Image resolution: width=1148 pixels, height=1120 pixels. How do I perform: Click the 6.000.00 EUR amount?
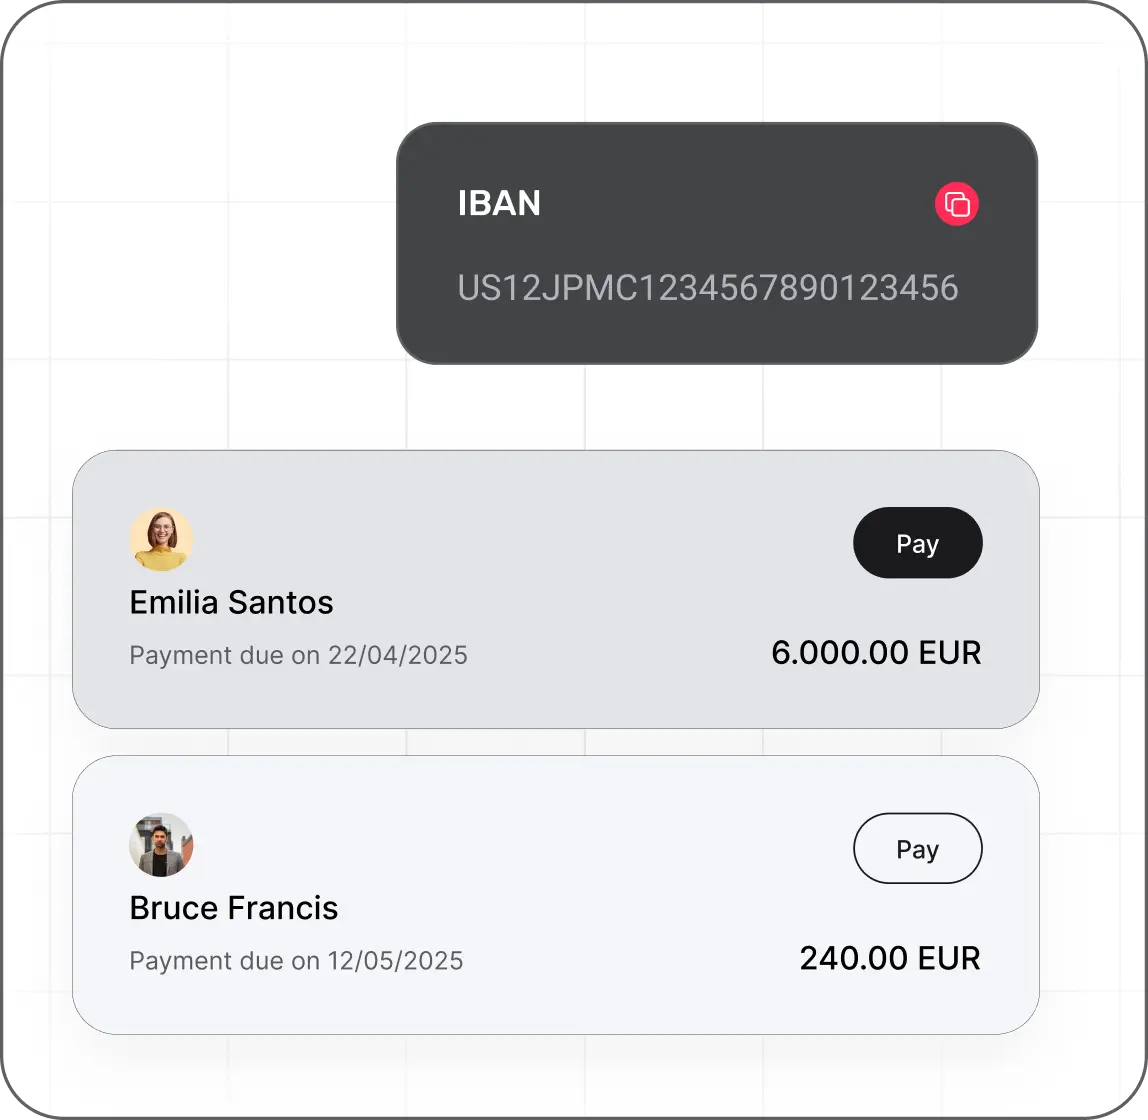tap(876, 653)
